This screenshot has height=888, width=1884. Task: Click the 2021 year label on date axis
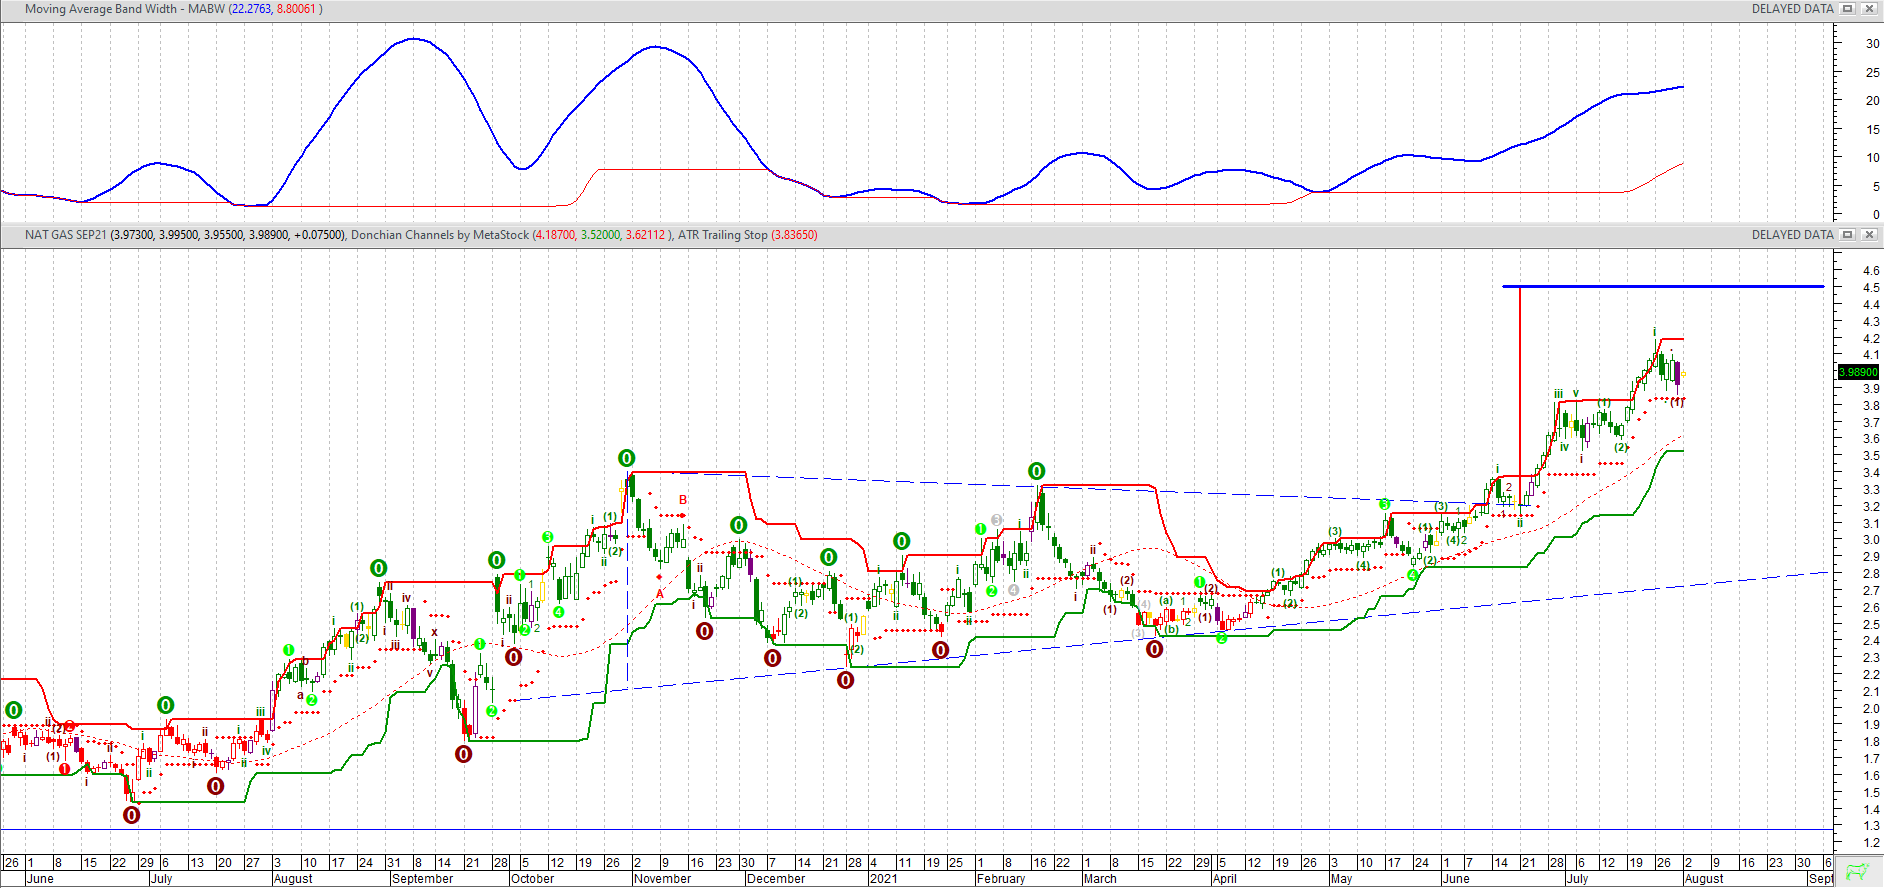coord(883,879)
